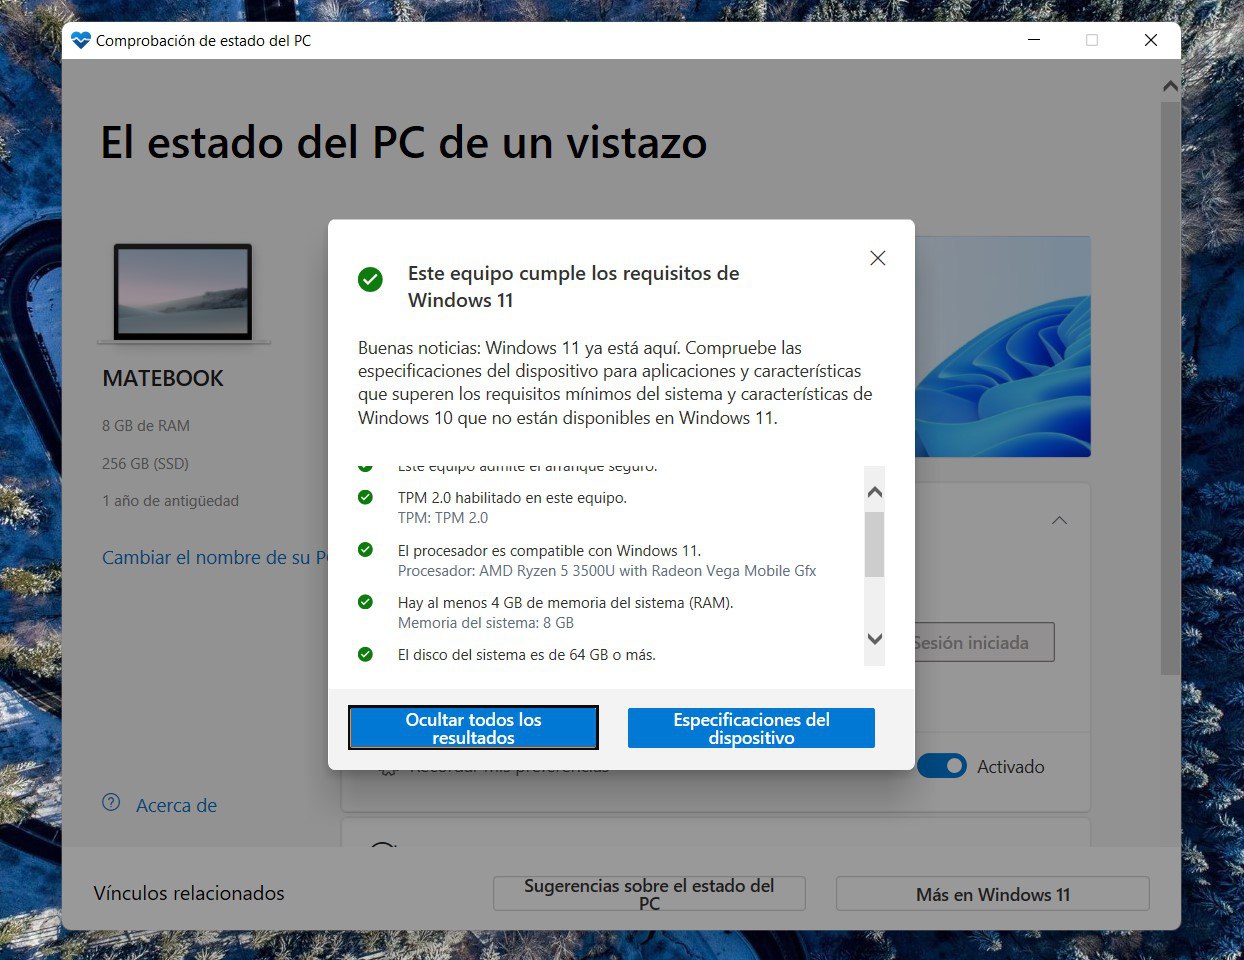This screenshot has height=960, width=1244.
Task: Click the Acerca de question mark icon
Action: pos(111,803)
